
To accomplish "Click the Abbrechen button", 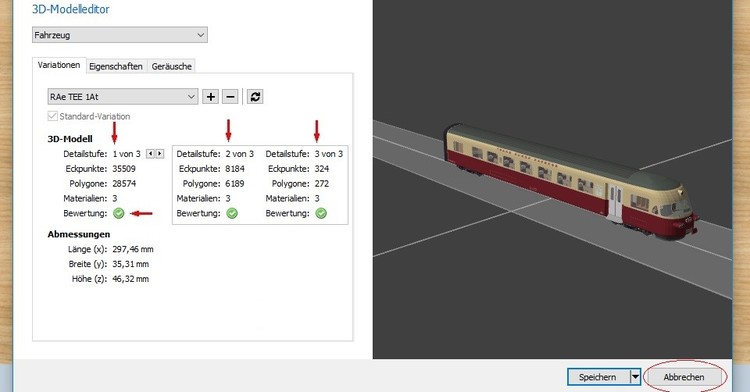I will click(684, 377).
